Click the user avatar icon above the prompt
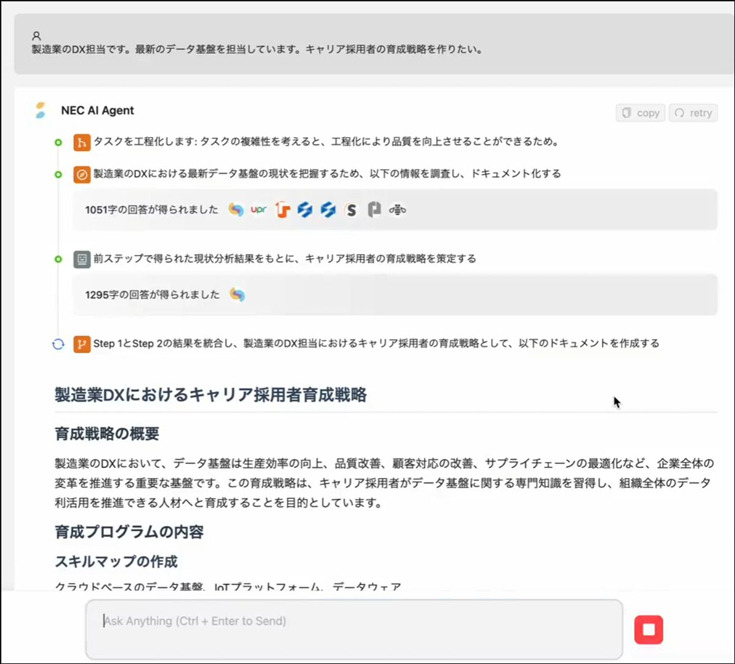 [37, 35]
